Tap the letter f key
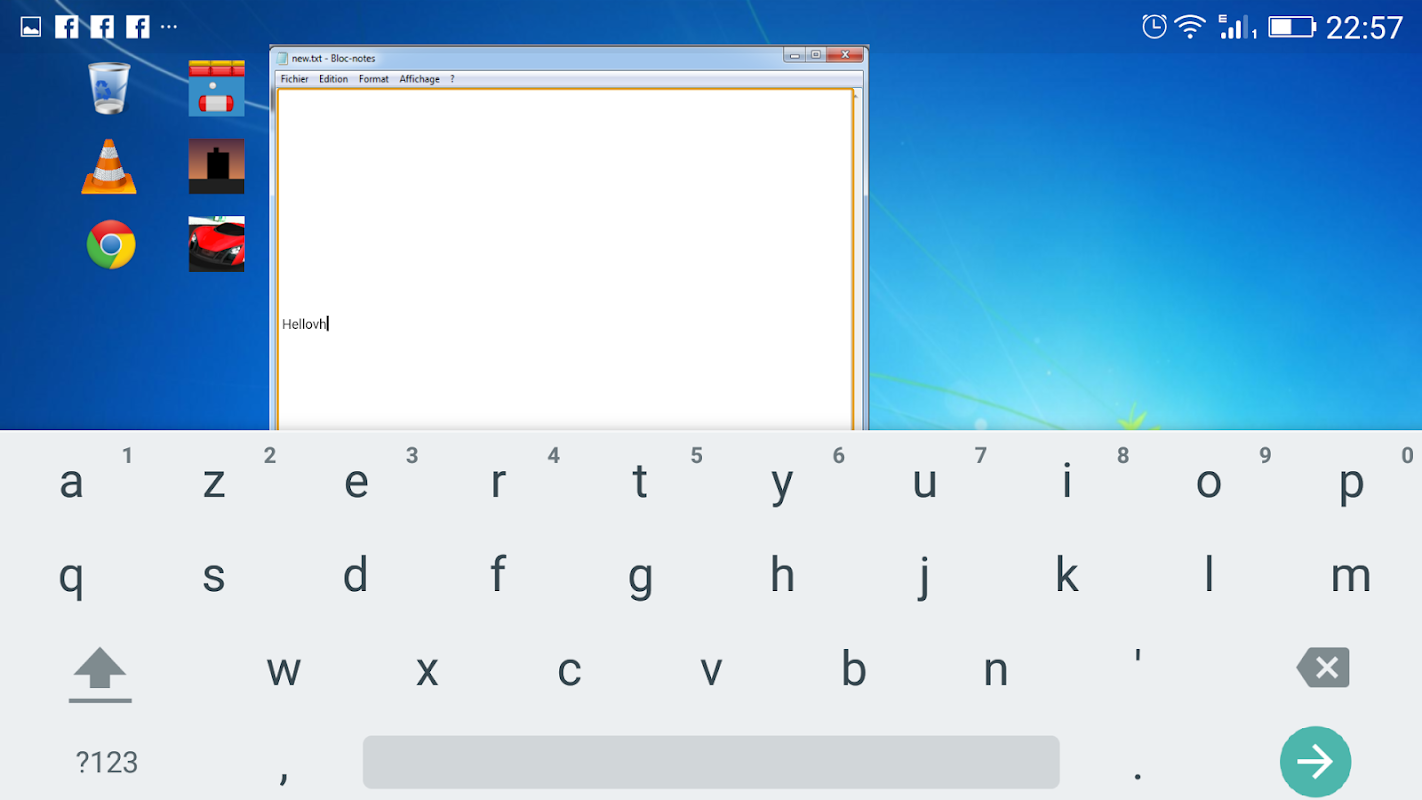Image resolution: width=1422 pixels, height=800 pixels. coord(498,576)
